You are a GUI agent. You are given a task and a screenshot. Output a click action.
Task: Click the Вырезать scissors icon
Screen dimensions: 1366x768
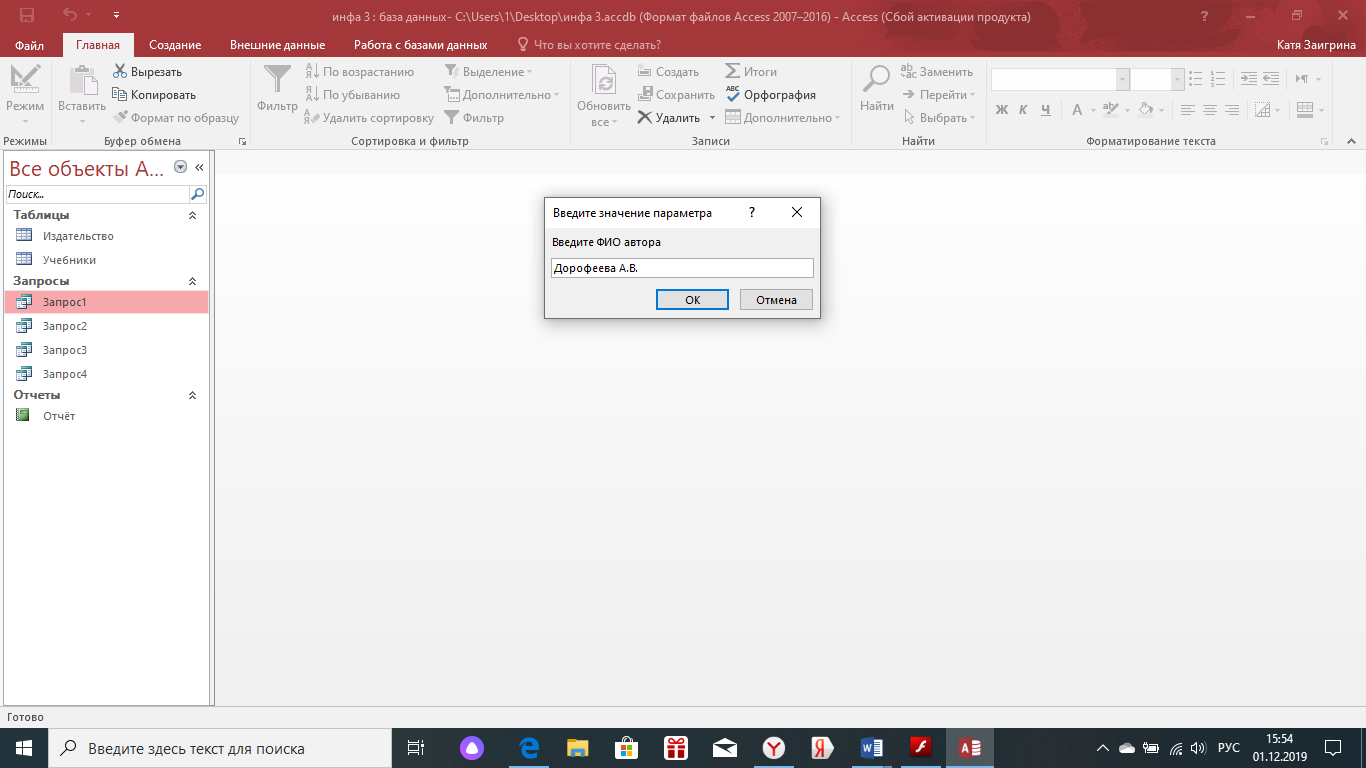tap(120, 72)
